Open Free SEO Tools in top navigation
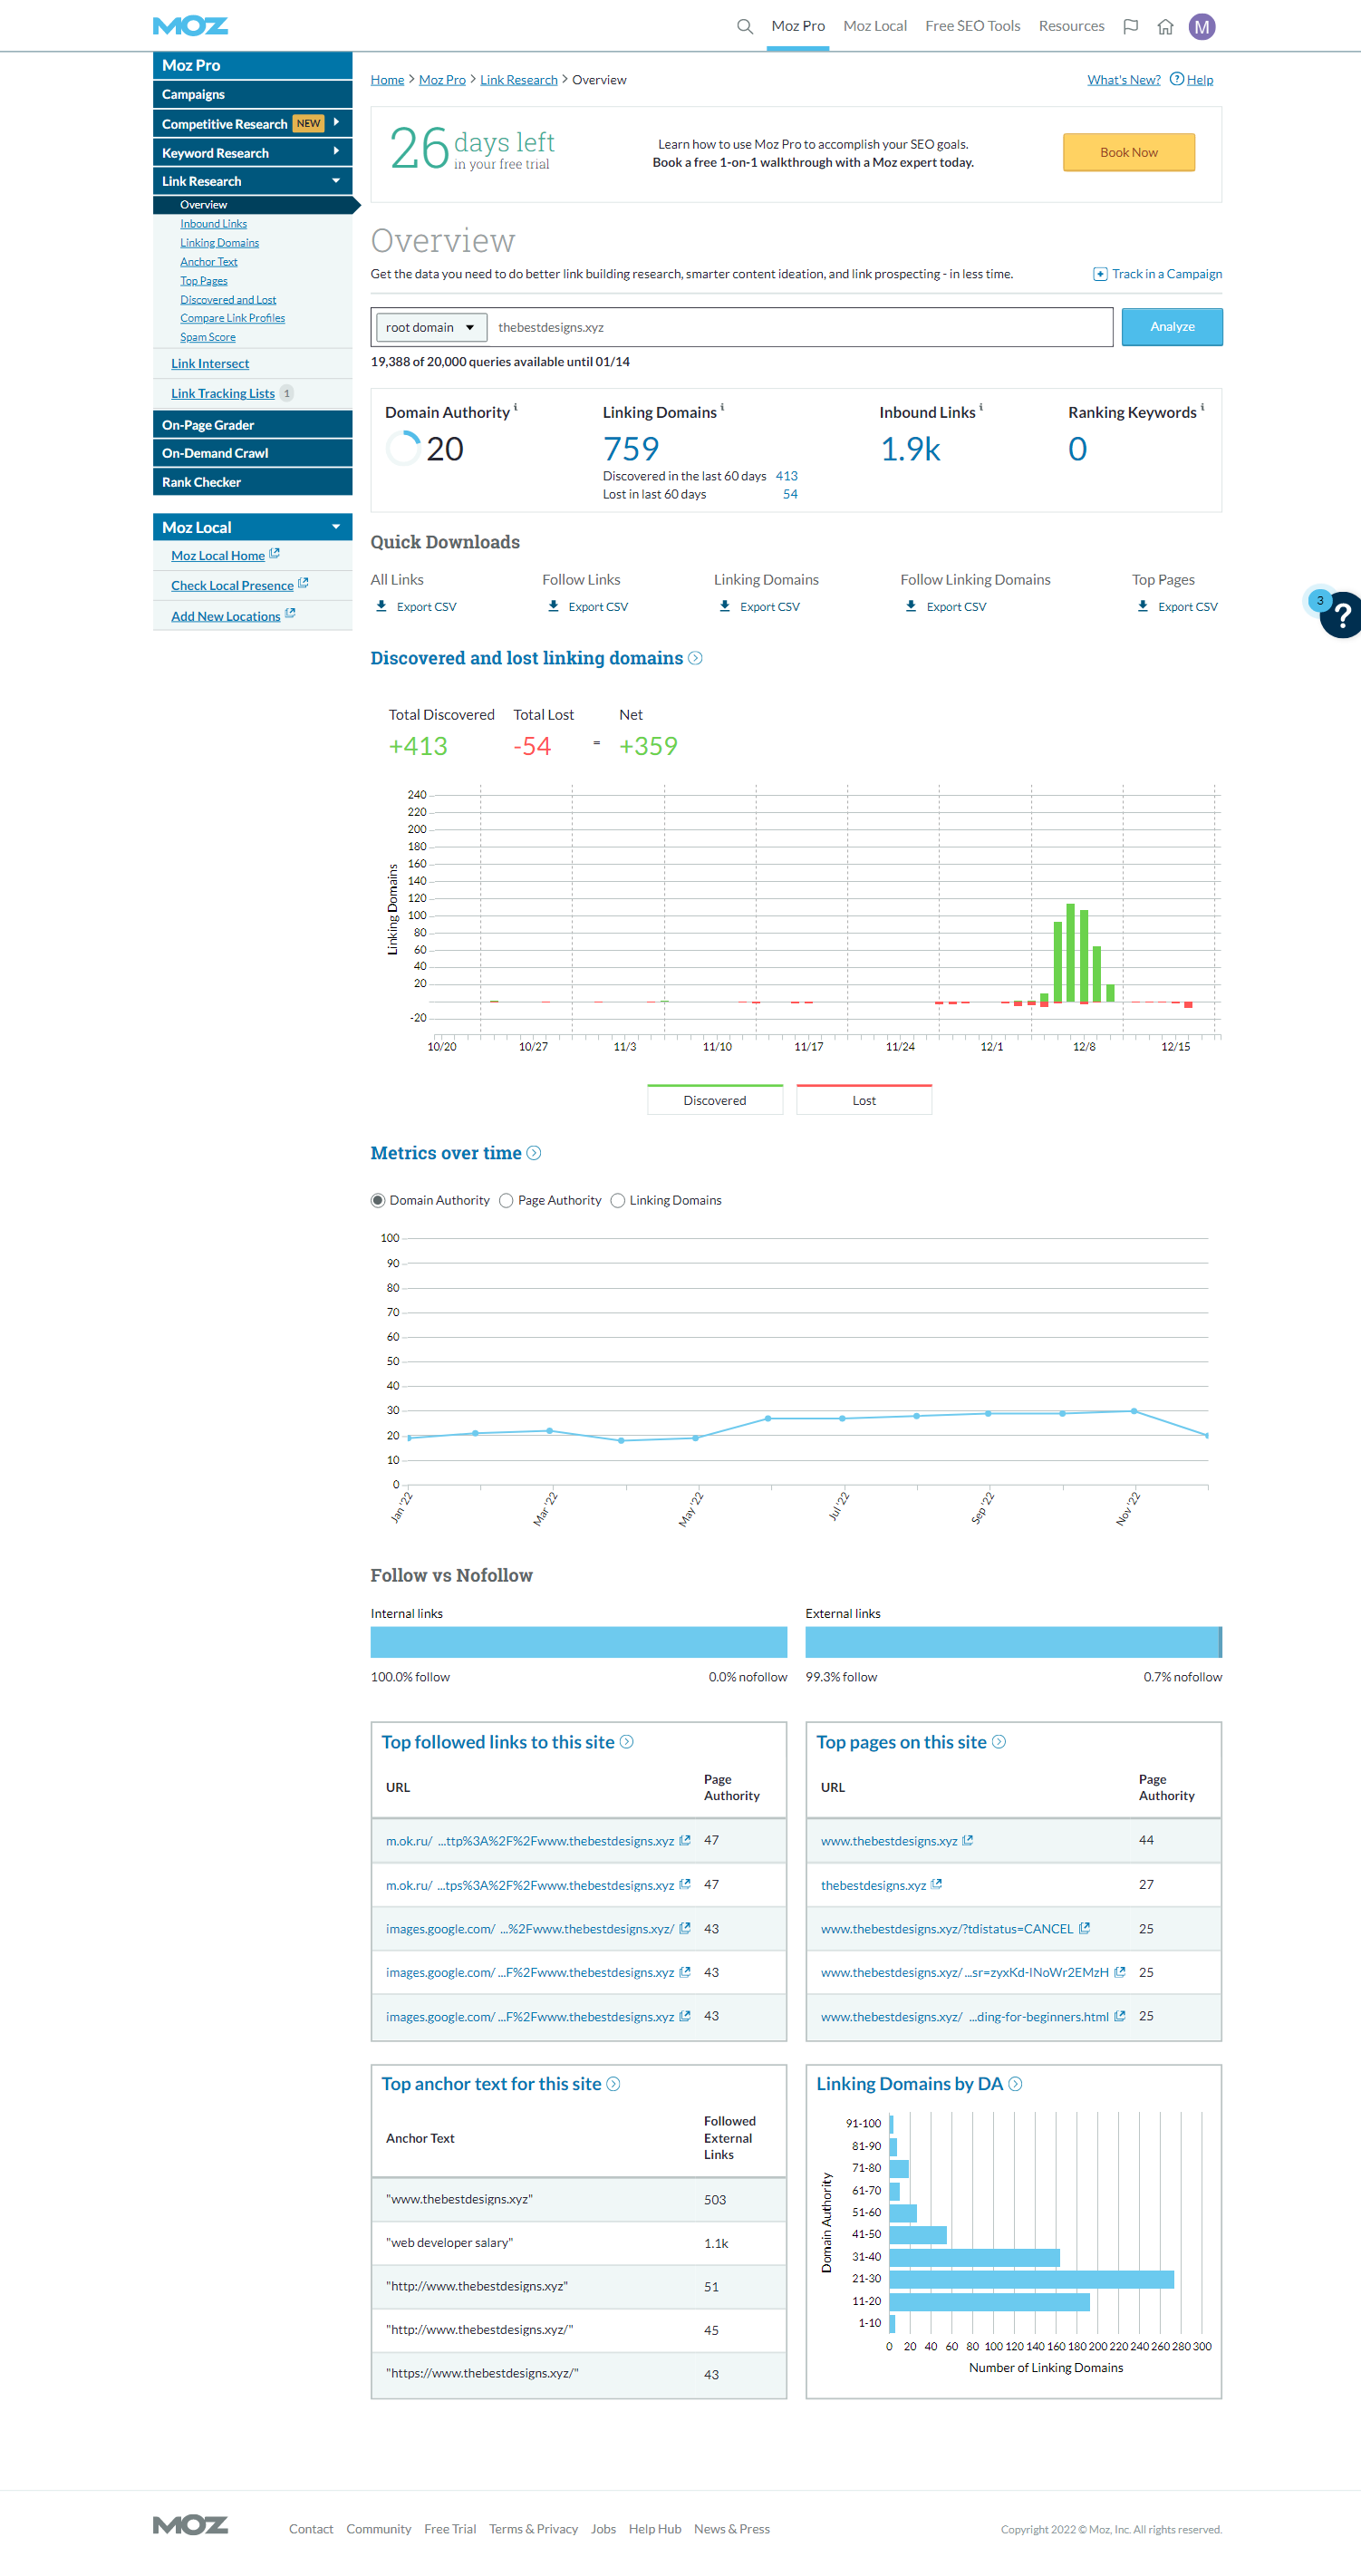The image size is (1361, 2576). point(972,26)
